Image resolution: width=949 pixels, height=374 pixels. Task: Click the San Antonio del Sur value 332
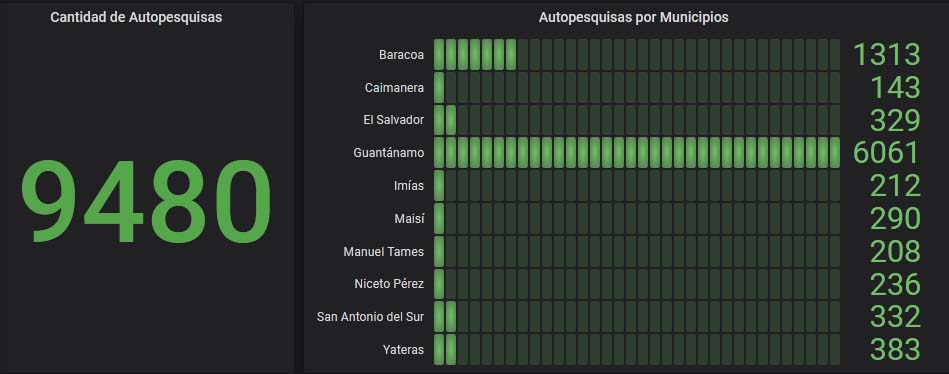[x=895, y=317]
